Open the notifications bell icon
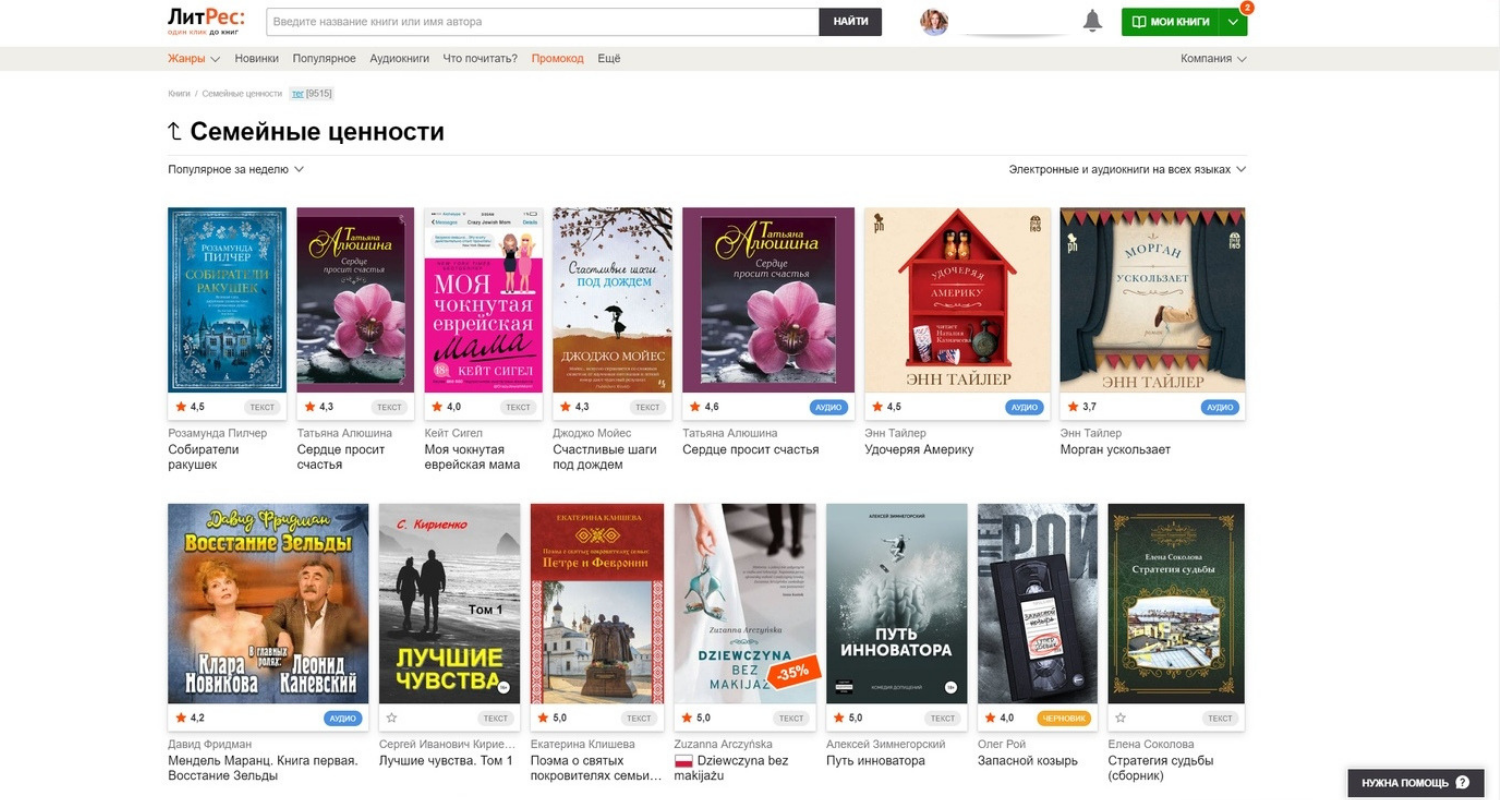The image size is (1500, 800). (x=1092, y=21)
